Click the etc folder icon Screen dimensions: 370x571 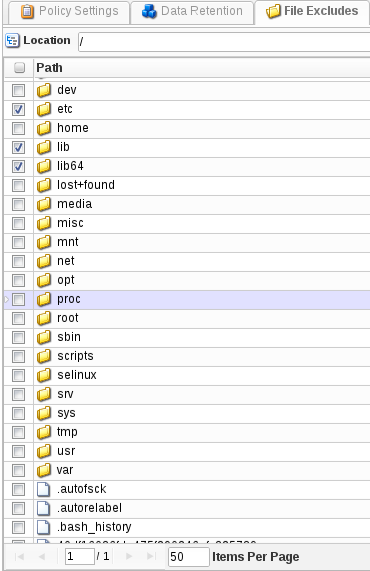point(44,109)
